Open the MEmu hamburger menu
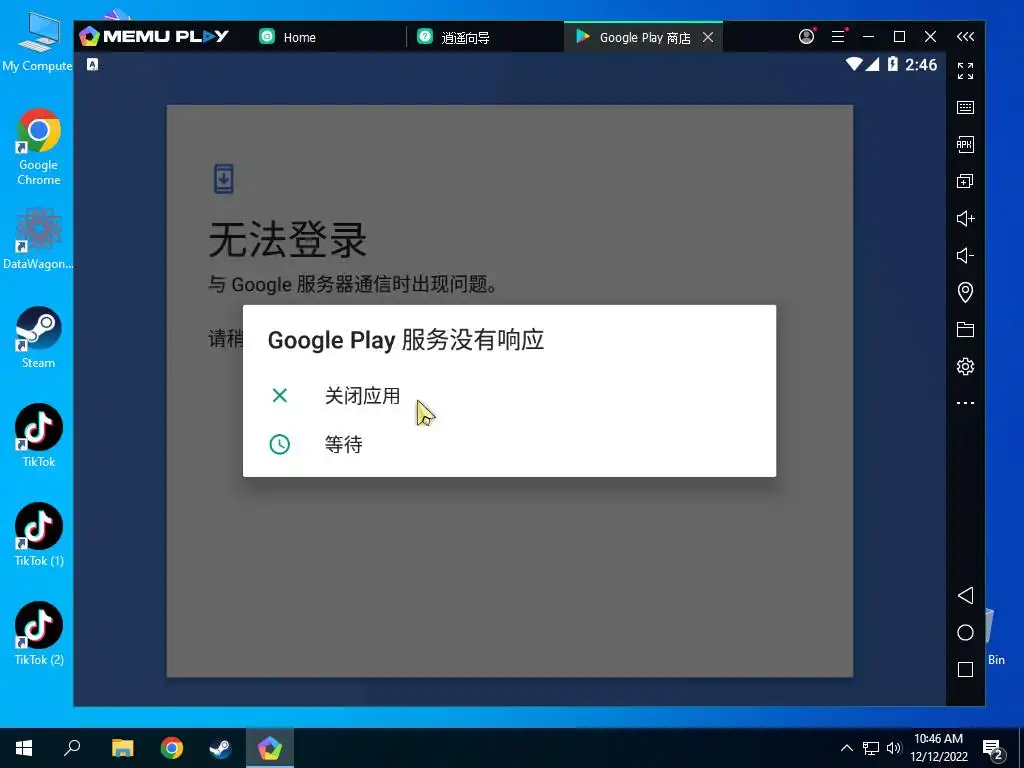 839,37
